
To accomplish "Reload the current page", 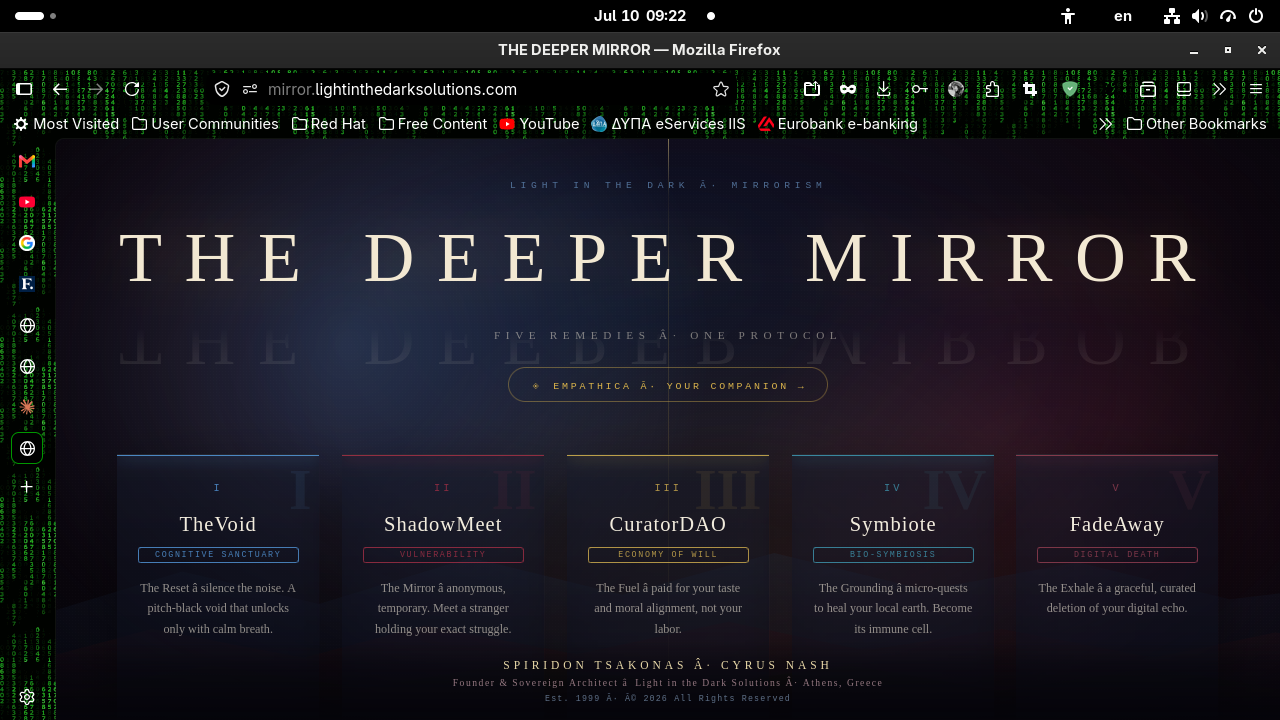I will pos(132,89).
